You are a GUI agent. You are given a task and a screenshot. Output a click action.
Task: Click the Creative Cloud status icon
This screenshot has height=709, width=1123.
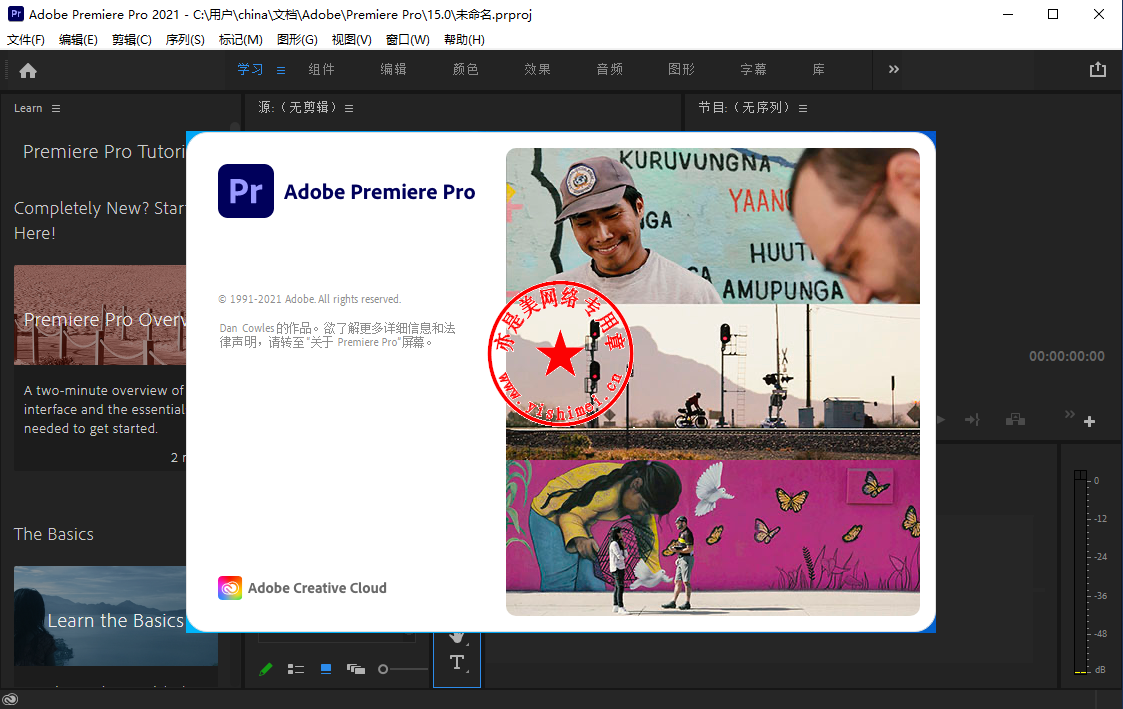10,699
